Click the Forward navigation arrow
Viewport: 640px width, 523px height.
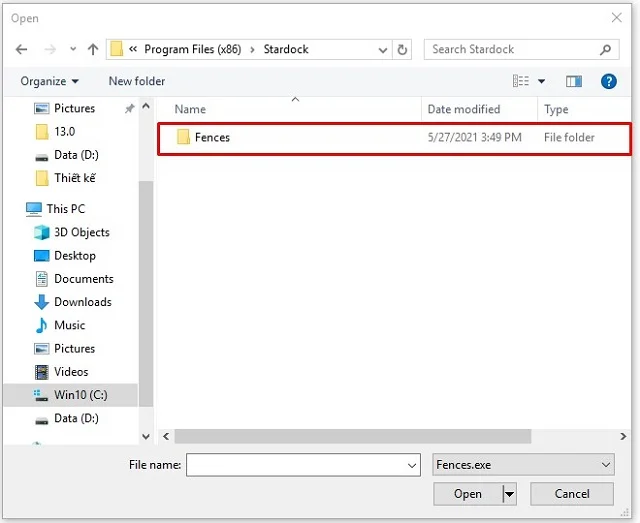[x=50, y=50]
